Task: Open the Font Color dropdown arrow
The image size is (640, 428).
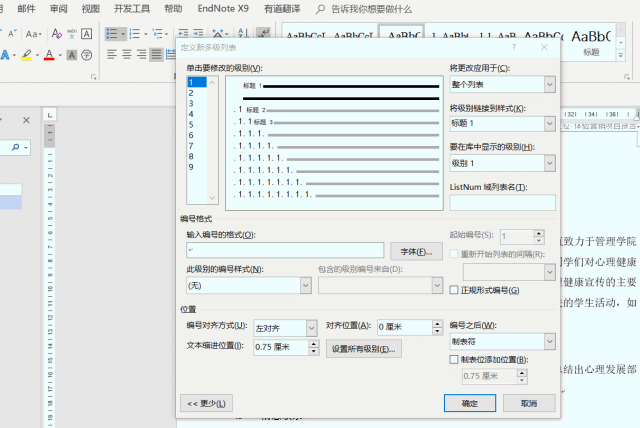Action: (x=60, y=55)
